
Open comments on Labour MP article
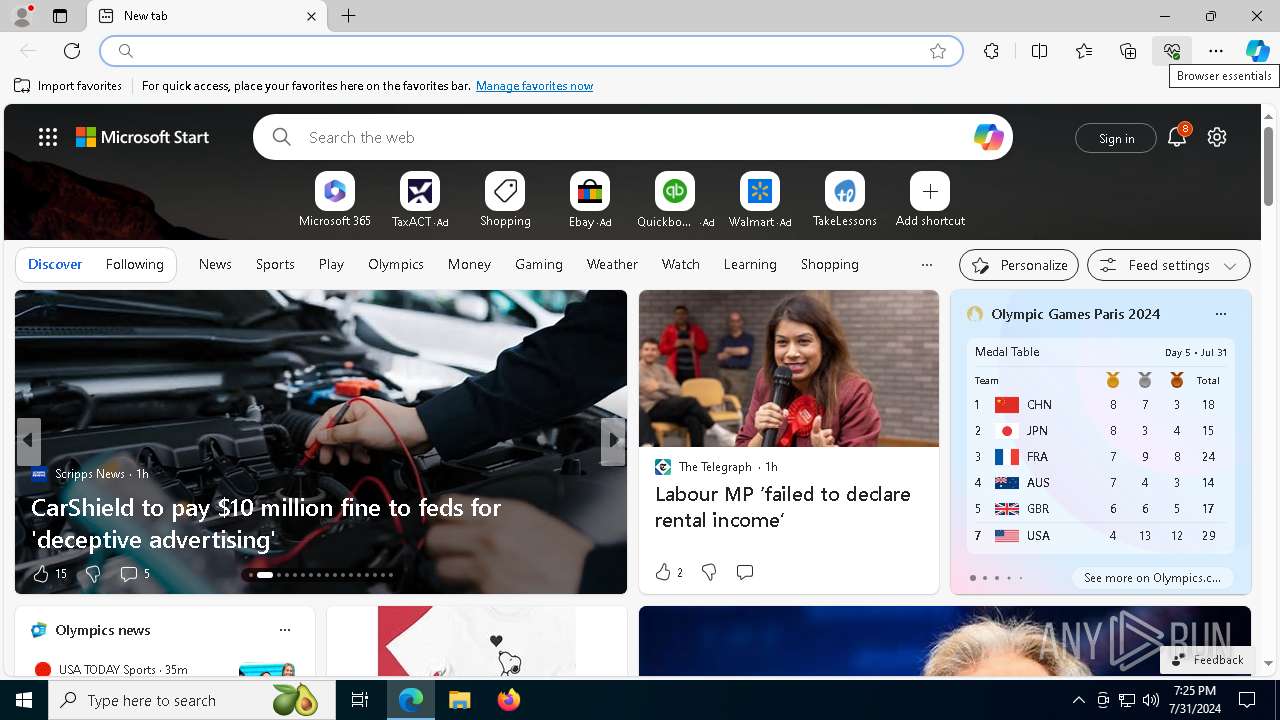pos(745,572)
